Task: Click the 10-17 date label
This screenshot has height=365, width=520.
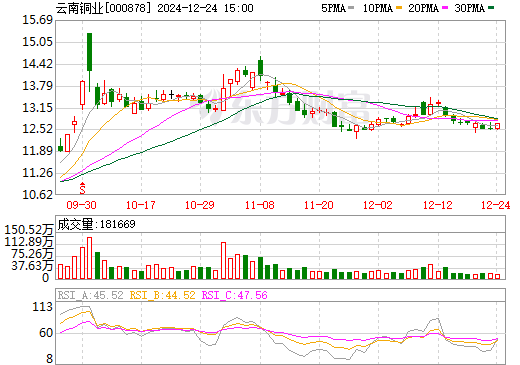Action: [140, 205]
